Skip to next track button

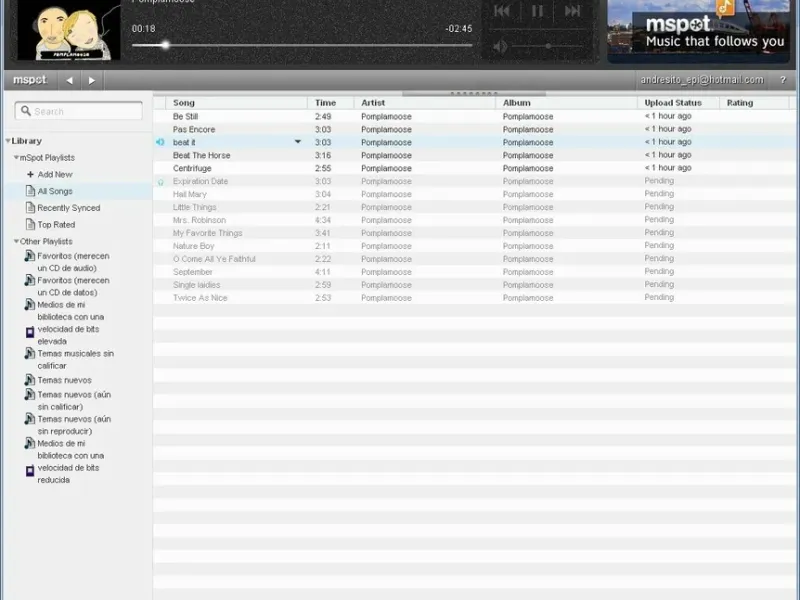572,11
